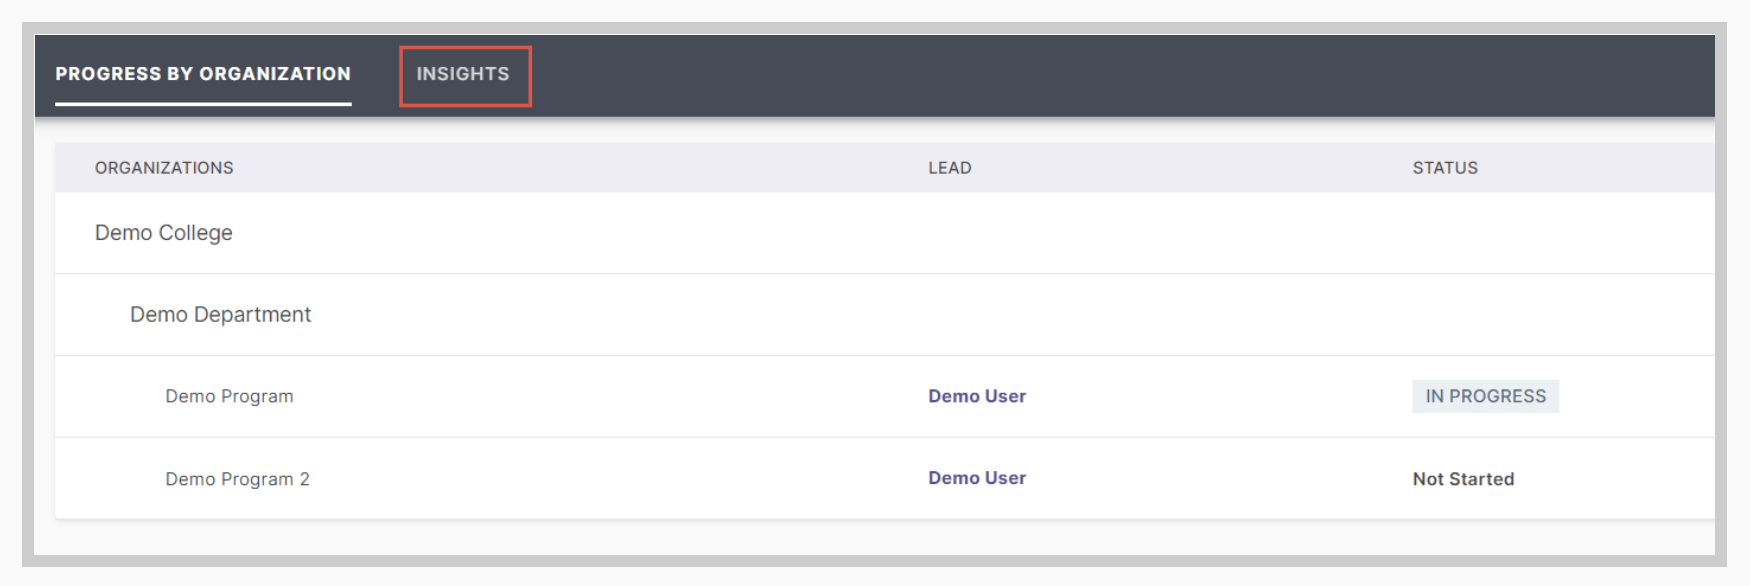
Task: Open the Demo Program entry
Action: [x=230, y=397]
